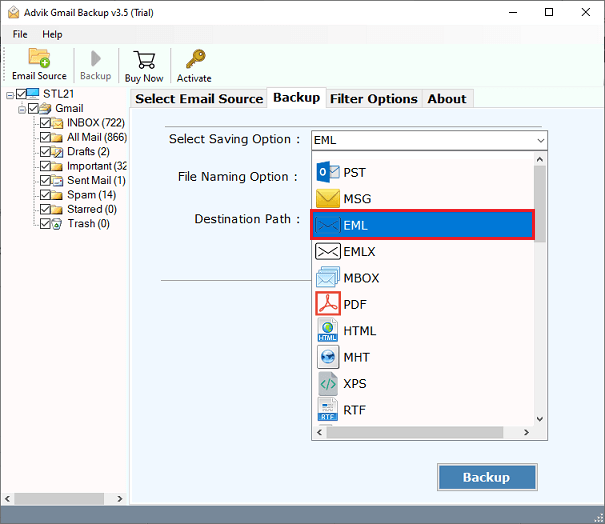605x524 pixels.
Task: Click the Sent Mail folder icon
Action: (x=57, y=181)
